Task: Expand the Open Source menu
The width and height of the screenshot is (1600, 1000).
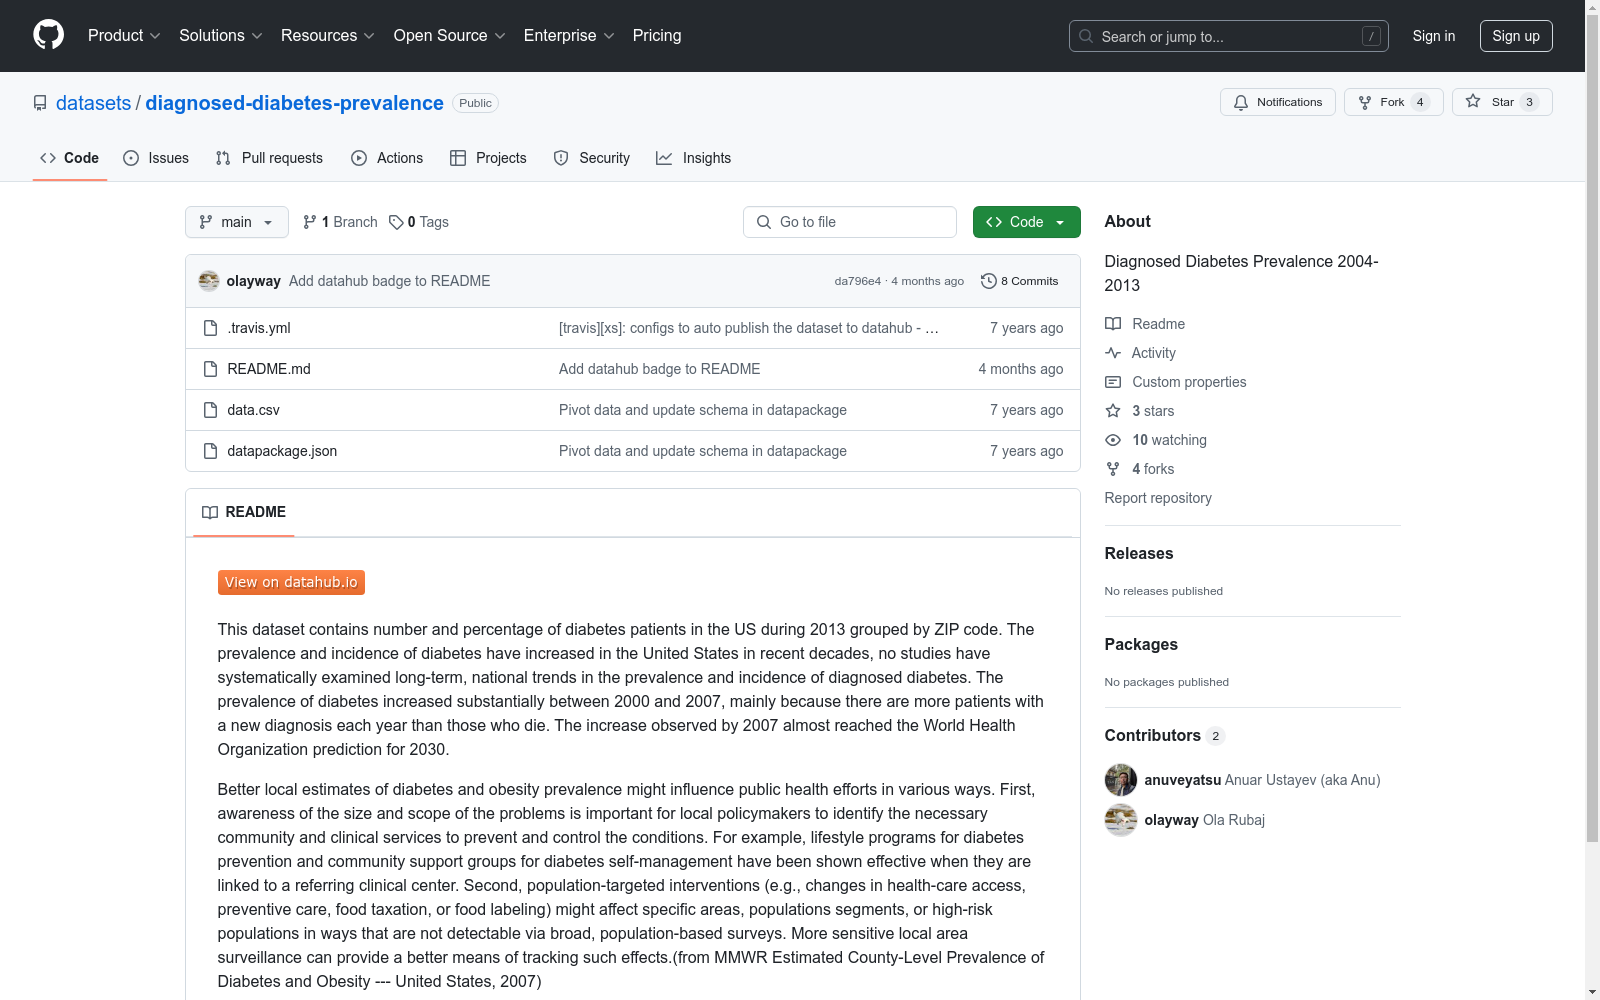Action: coord(450,36)
